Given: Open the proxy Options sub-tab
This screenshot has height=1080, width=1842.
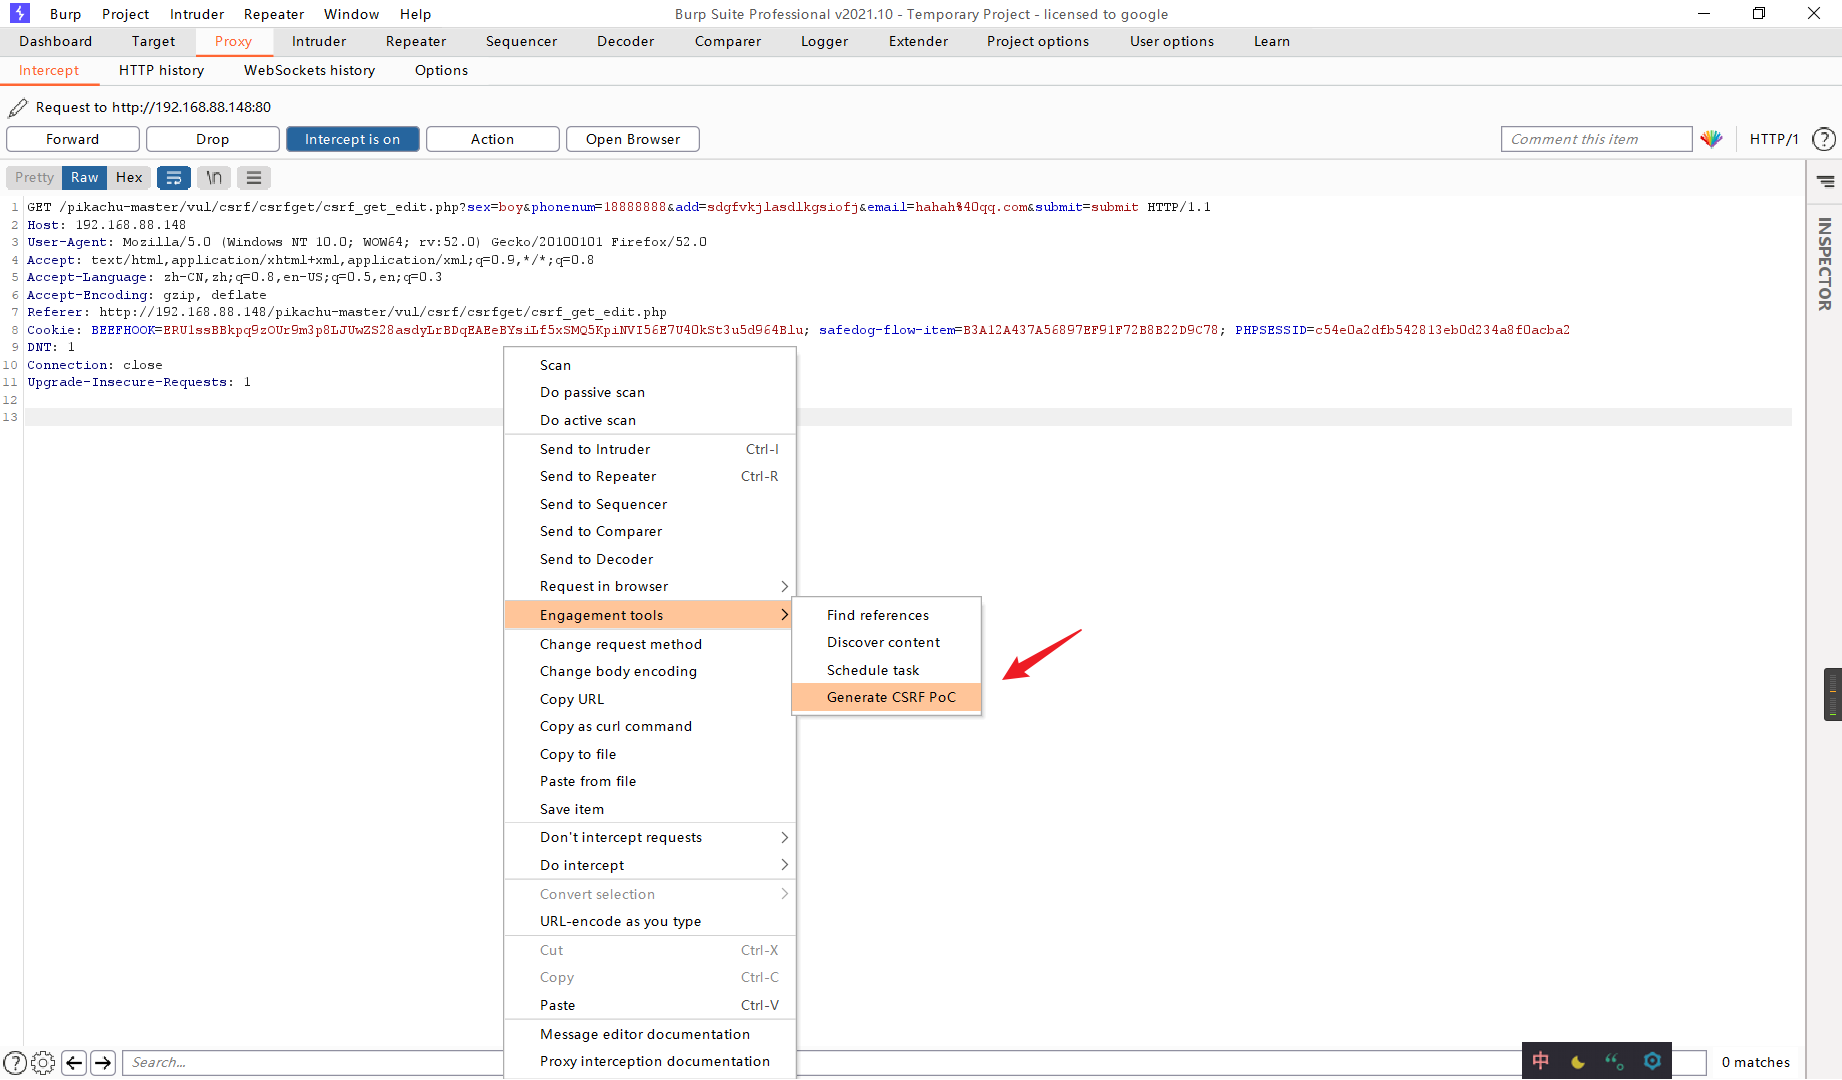Looking at the screenshot, I should pos(441,70).
